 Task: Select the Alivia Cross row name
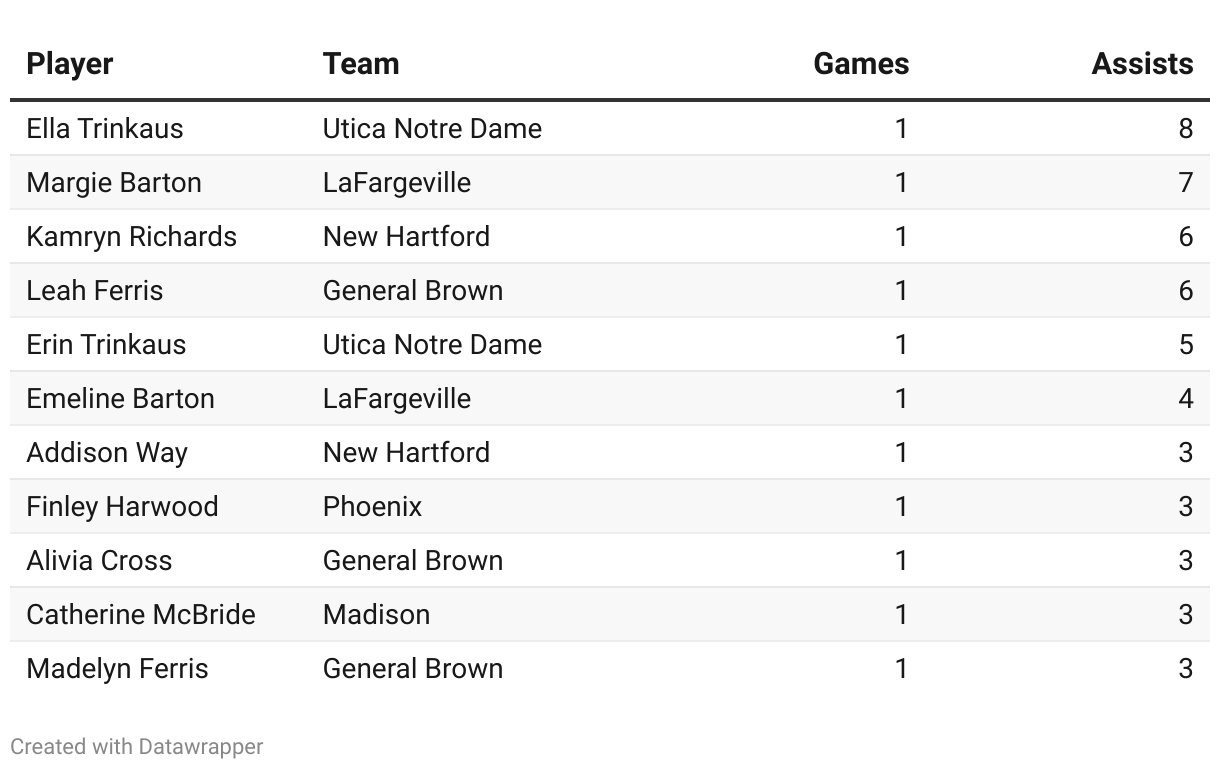(99, 561)
